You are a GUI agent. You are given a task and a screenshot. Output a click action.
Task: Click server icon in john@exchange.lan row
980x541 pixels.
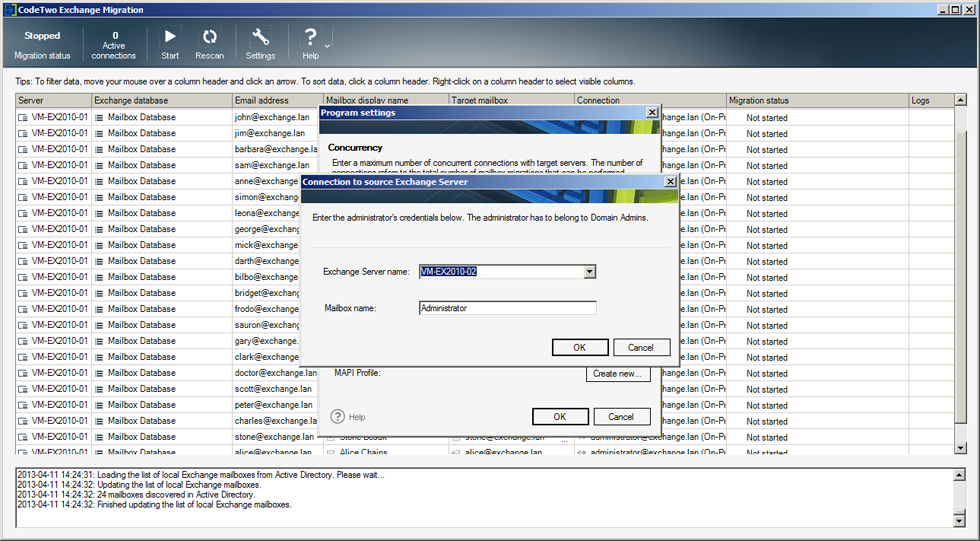[23, 117]
